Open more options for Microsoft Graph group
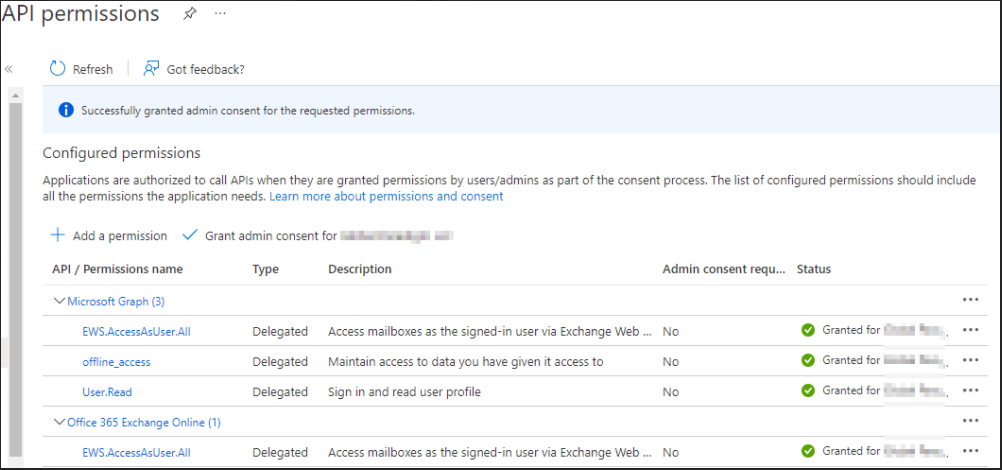Screen dimensions: 1002x470 (969, 299)
